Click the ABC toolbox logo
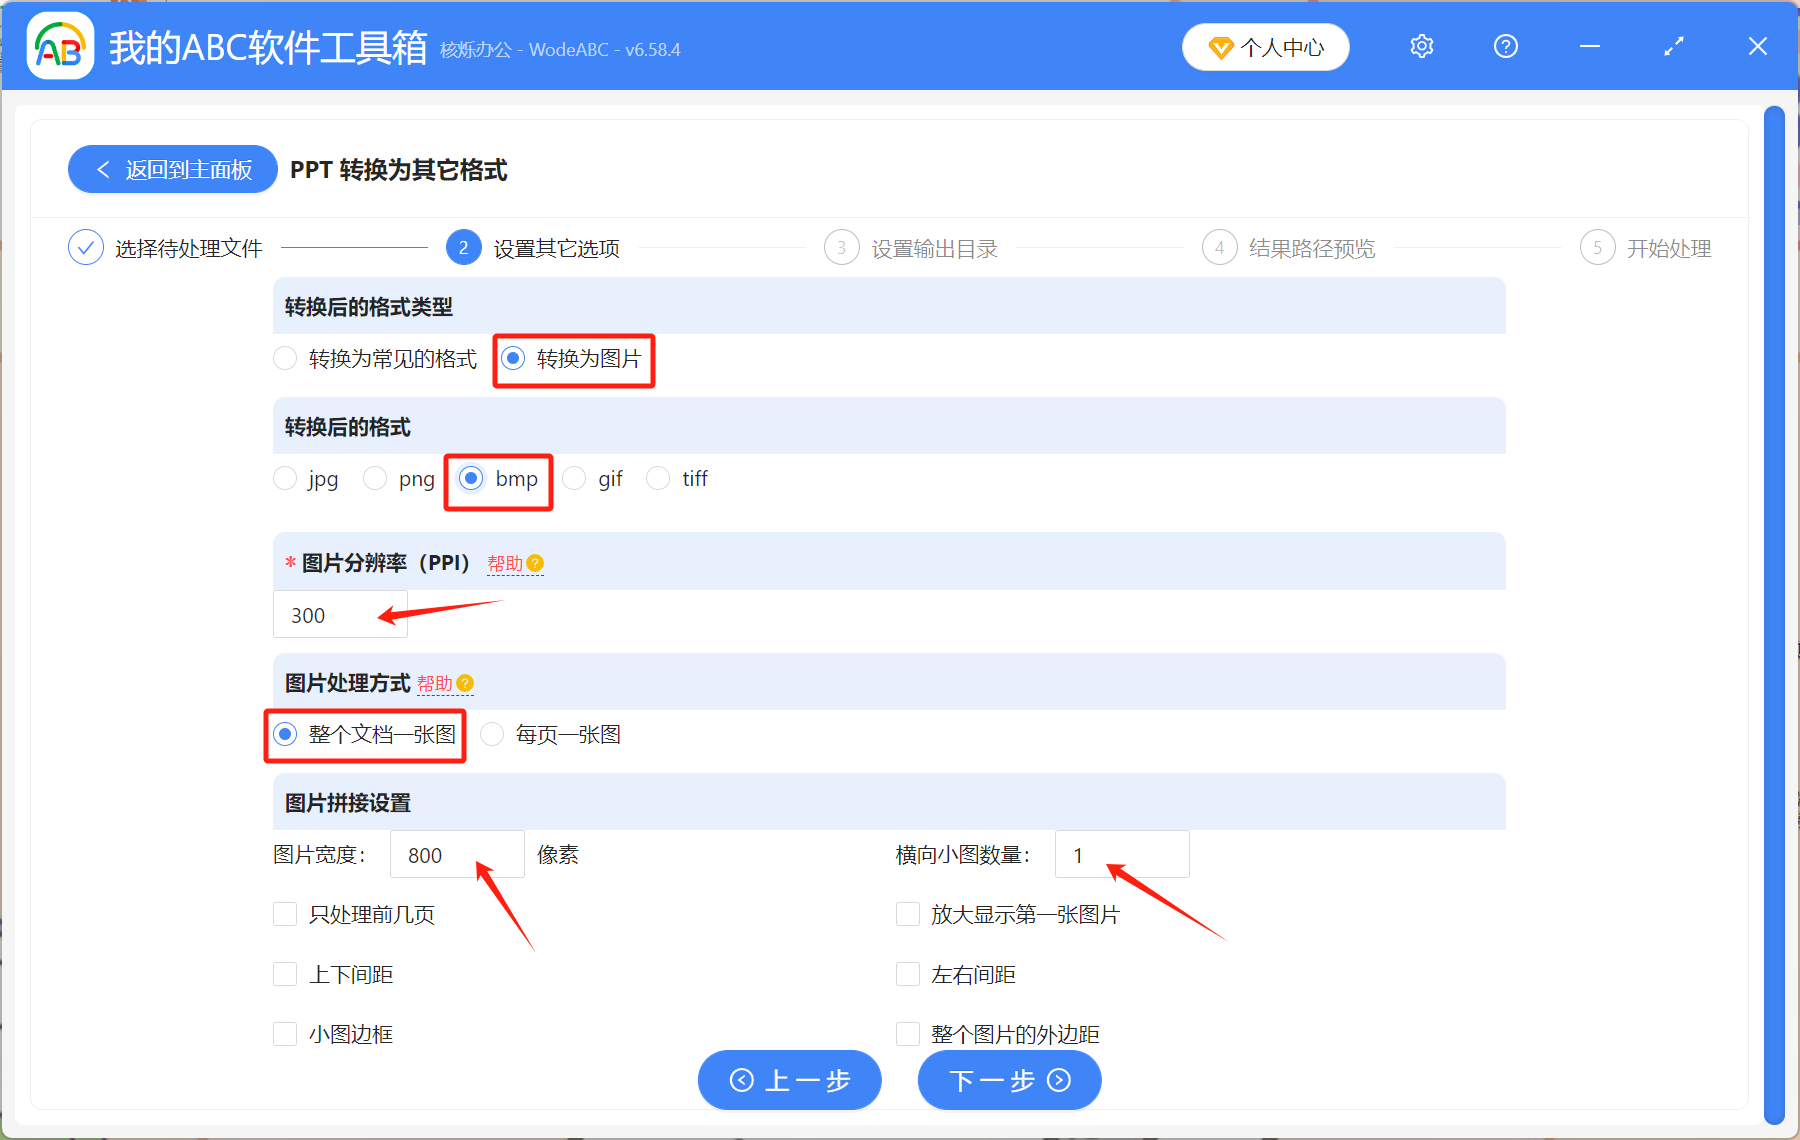Screen dimensions: 1800x1140 (59, 46)
